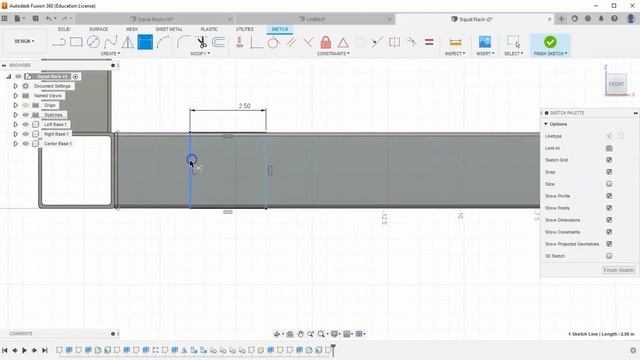Open the Constraints dropdown menu
The image size is (640, 360).
pos(333,53)
